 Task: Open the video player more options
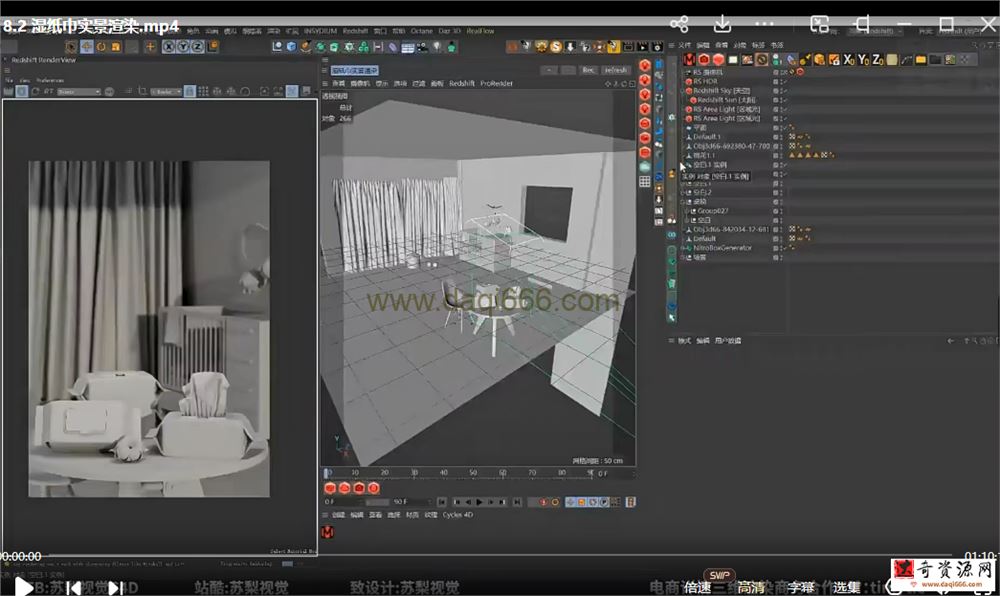(764, 24)
